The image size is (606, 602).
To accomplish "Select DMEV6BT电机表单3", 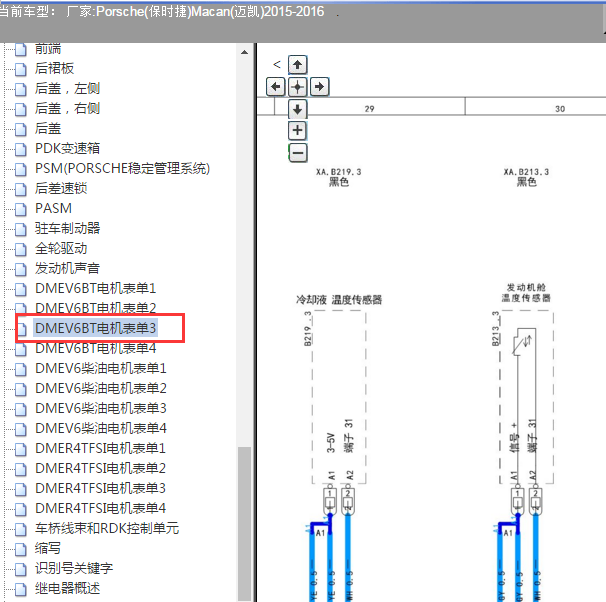I will [x=95, y=328].
